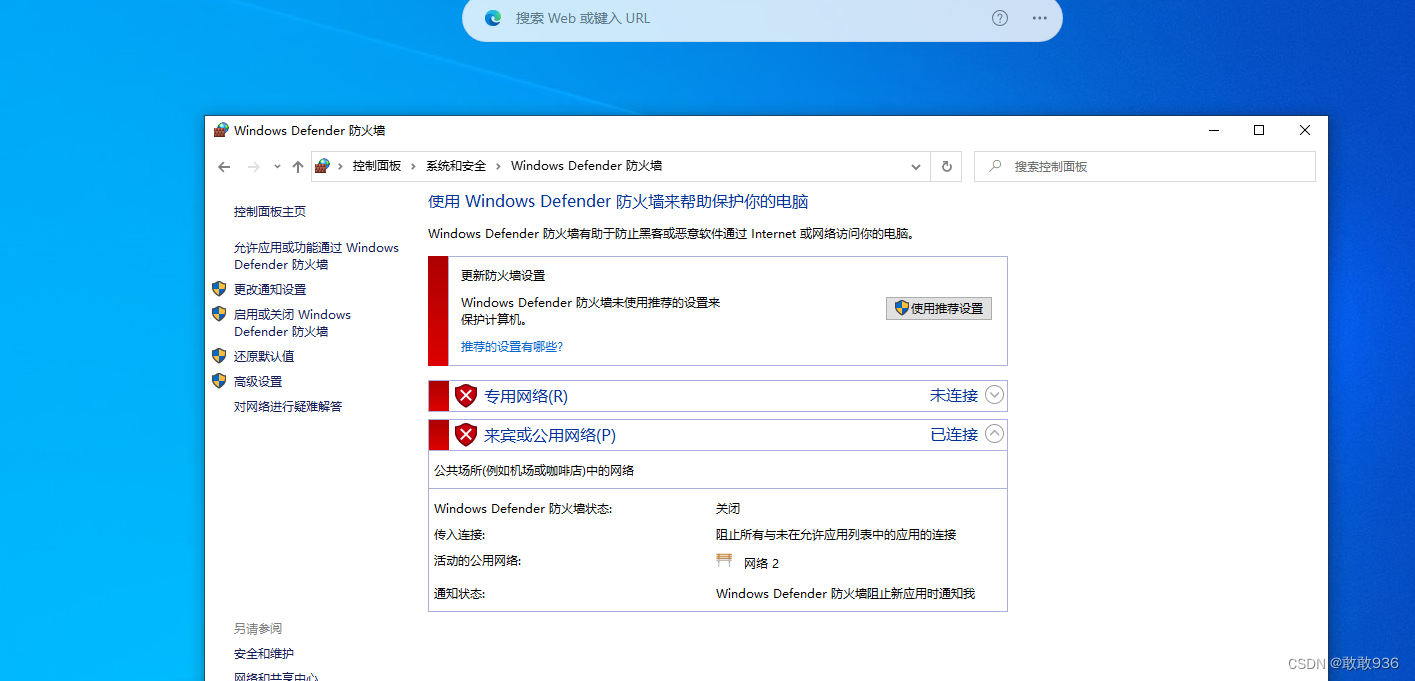The width and height of the screenshot is (1415, 681).
Task: Maximize the firewall window
Action: click(1259, 130)
